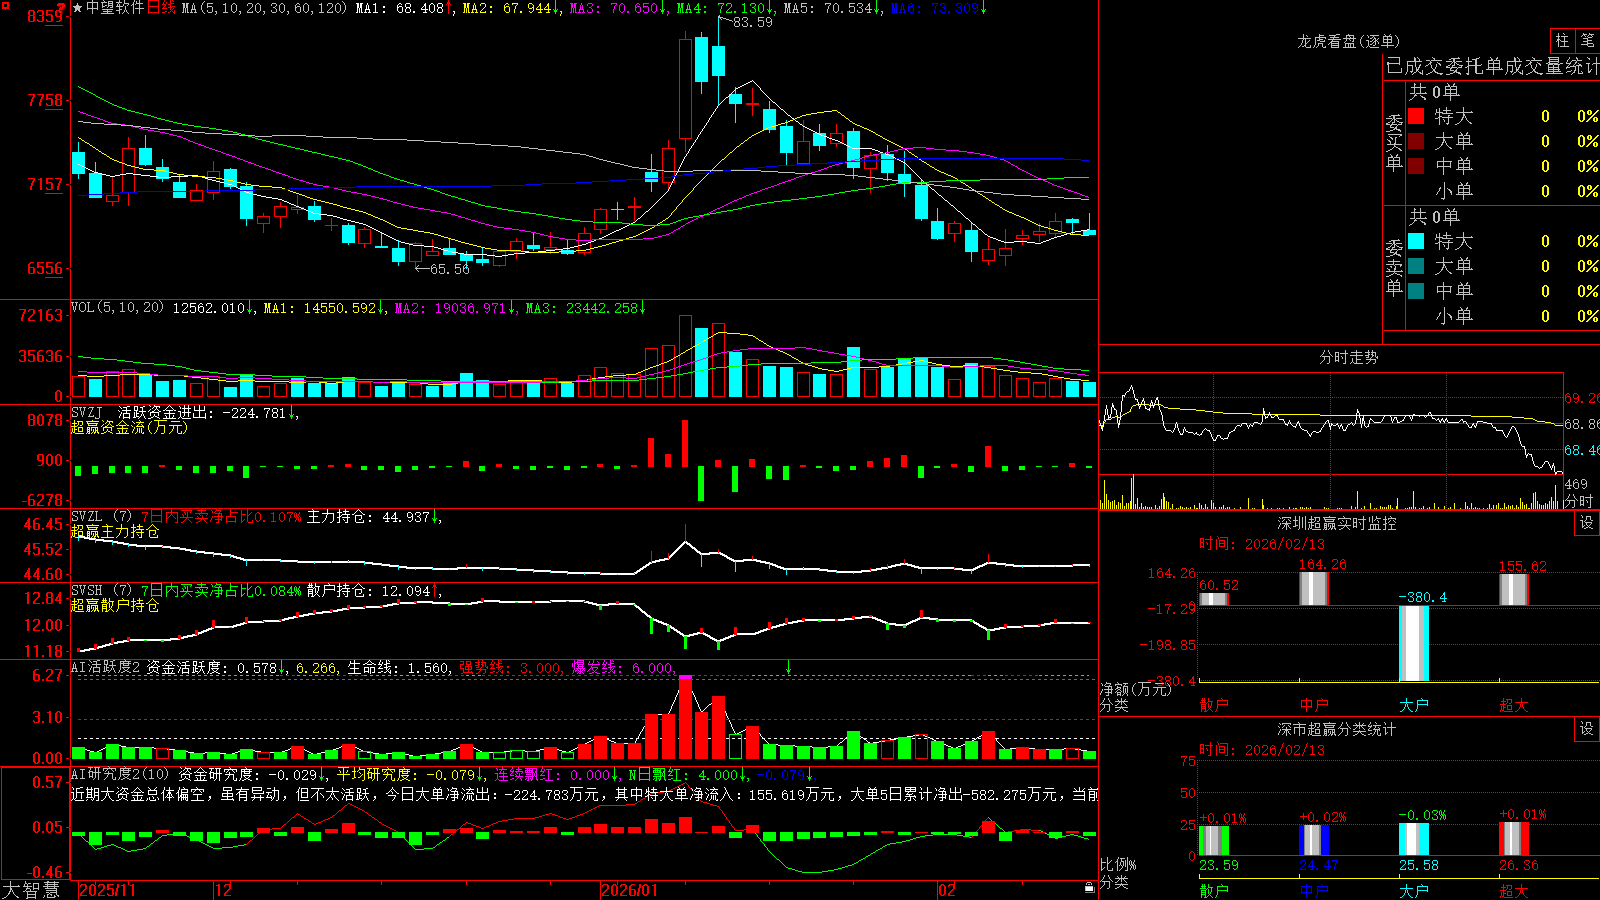1600x900 pixels.
Task: Select the 已成交委托单成交量统计 header
Action: [1492, 66]
